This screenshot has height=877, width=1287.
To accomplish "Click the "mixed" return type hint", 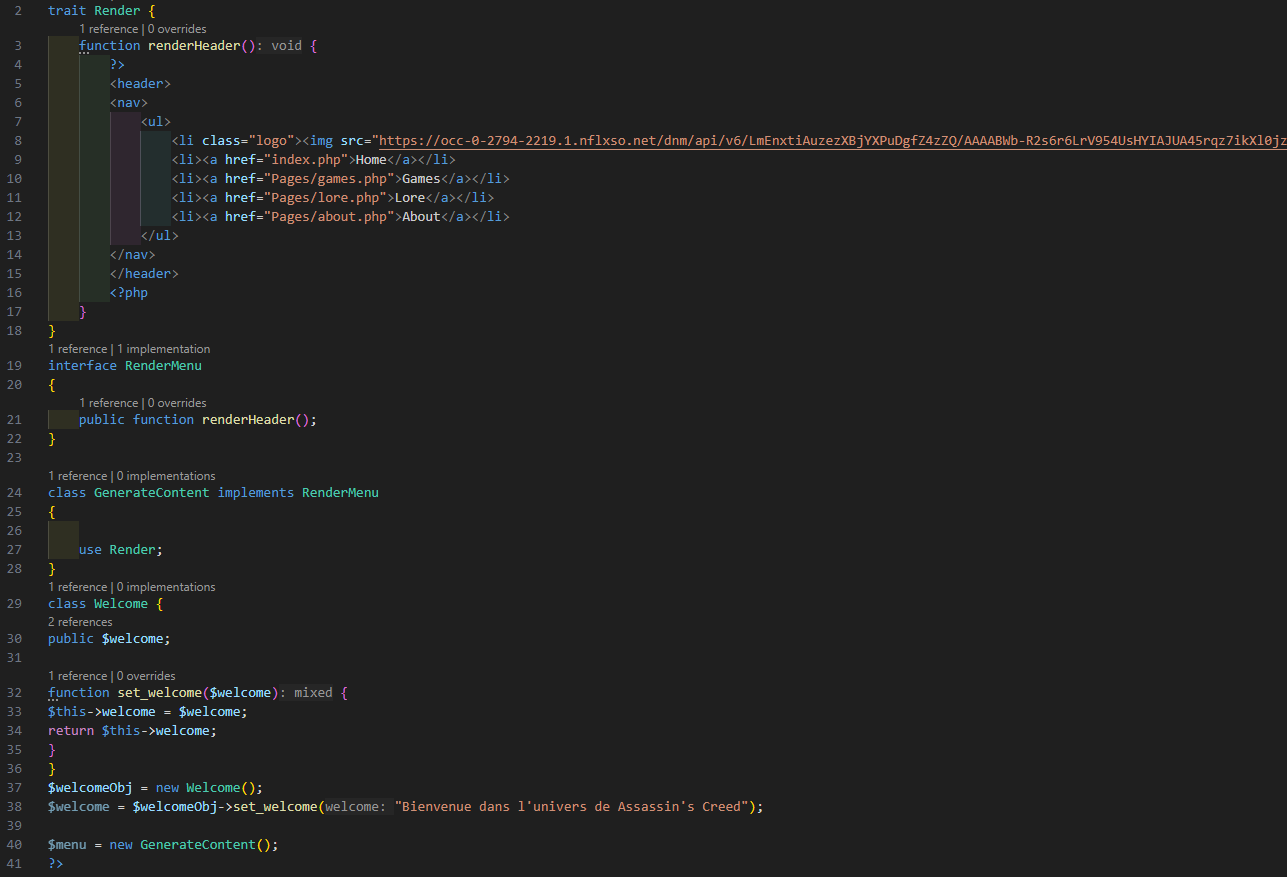I will coord(313,693).
